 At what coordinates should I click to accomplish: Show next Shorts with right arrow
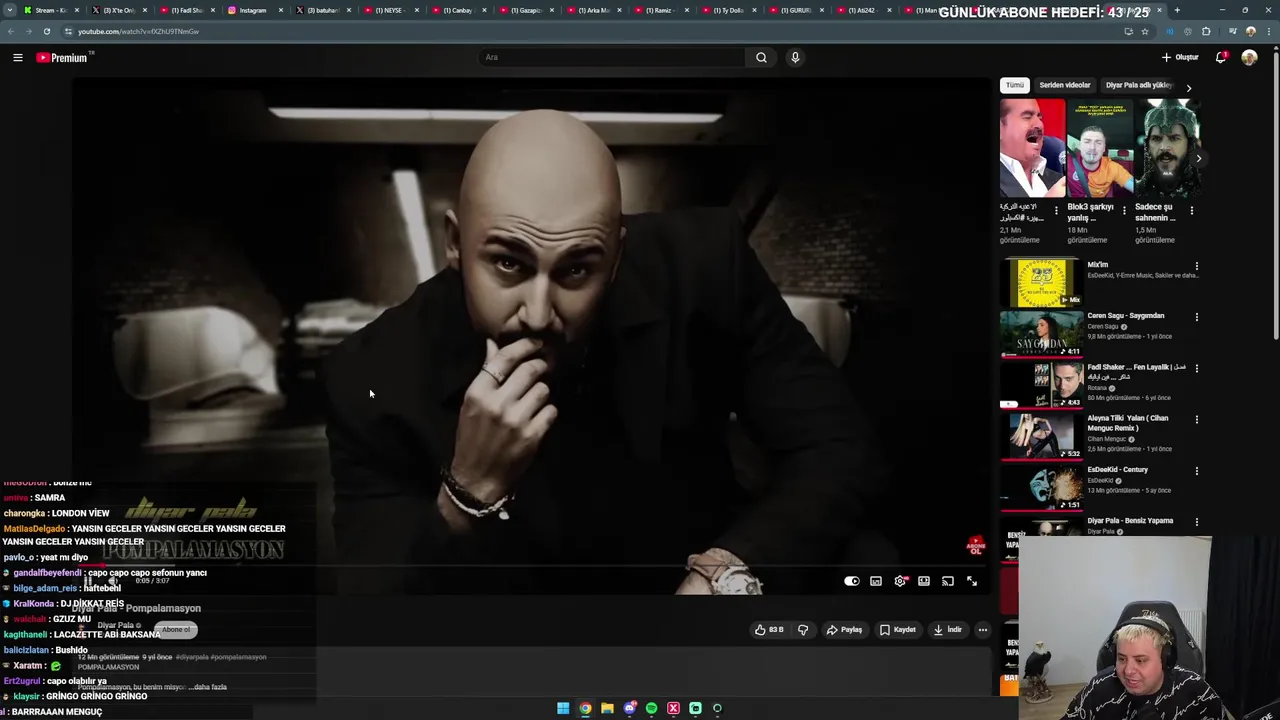1199,158
